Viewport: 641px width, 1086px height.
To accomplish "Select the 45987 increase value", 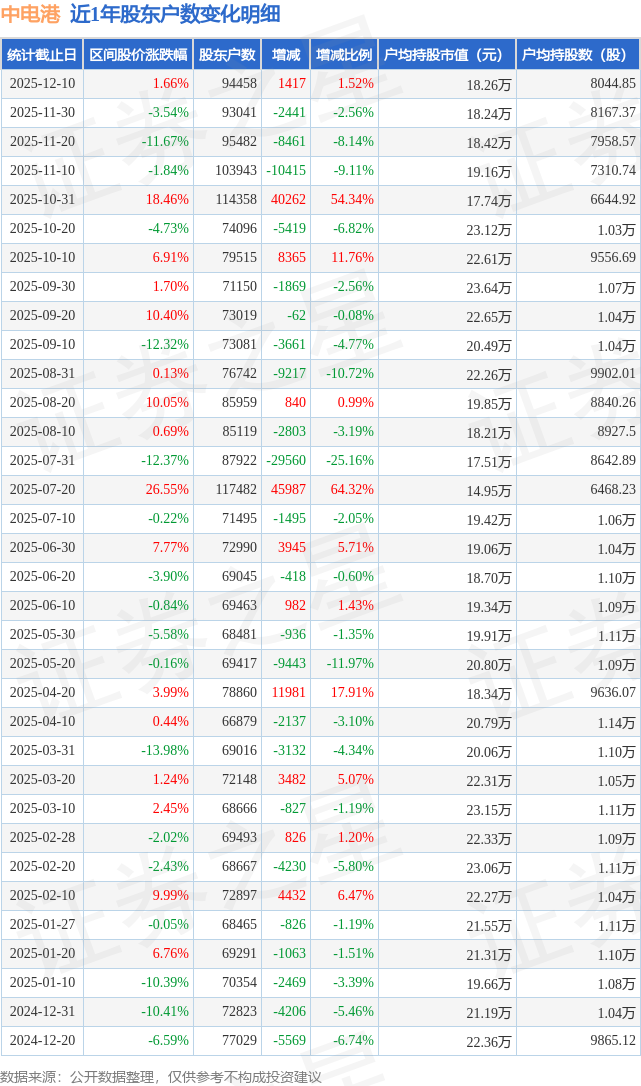I will click(289, 490).
